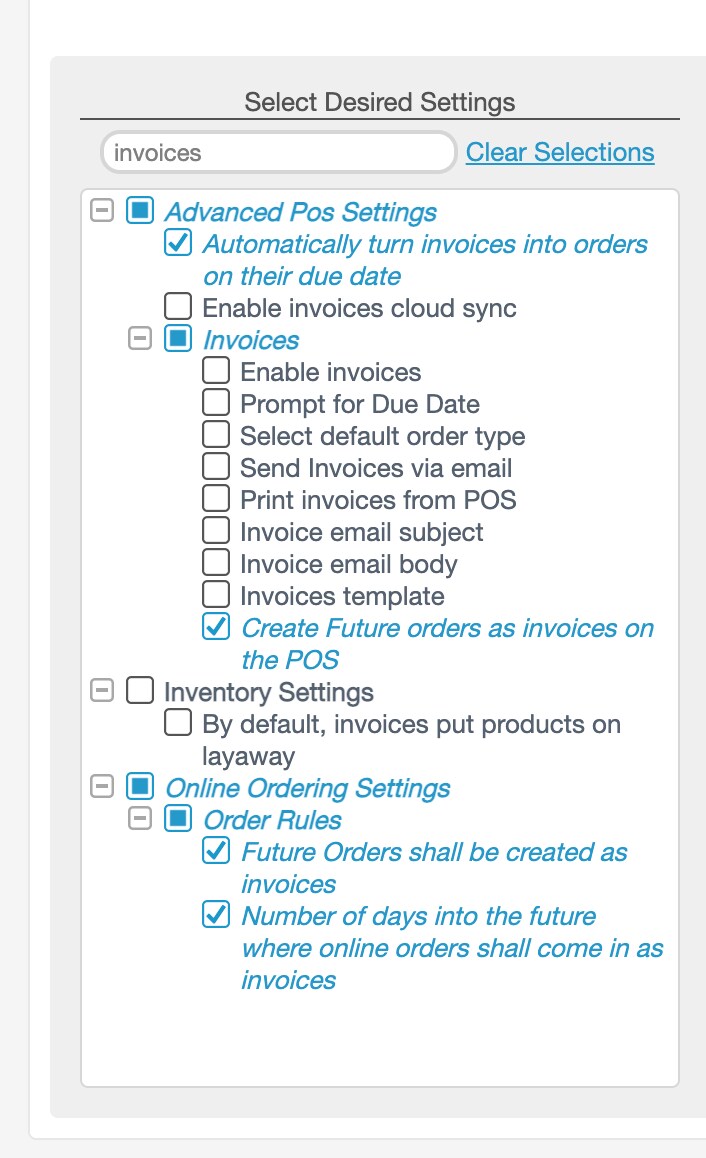Uncheck Future Orders shall be created as invoices
The height and width of the screenshot is (1158, 706).
[216, 852]
